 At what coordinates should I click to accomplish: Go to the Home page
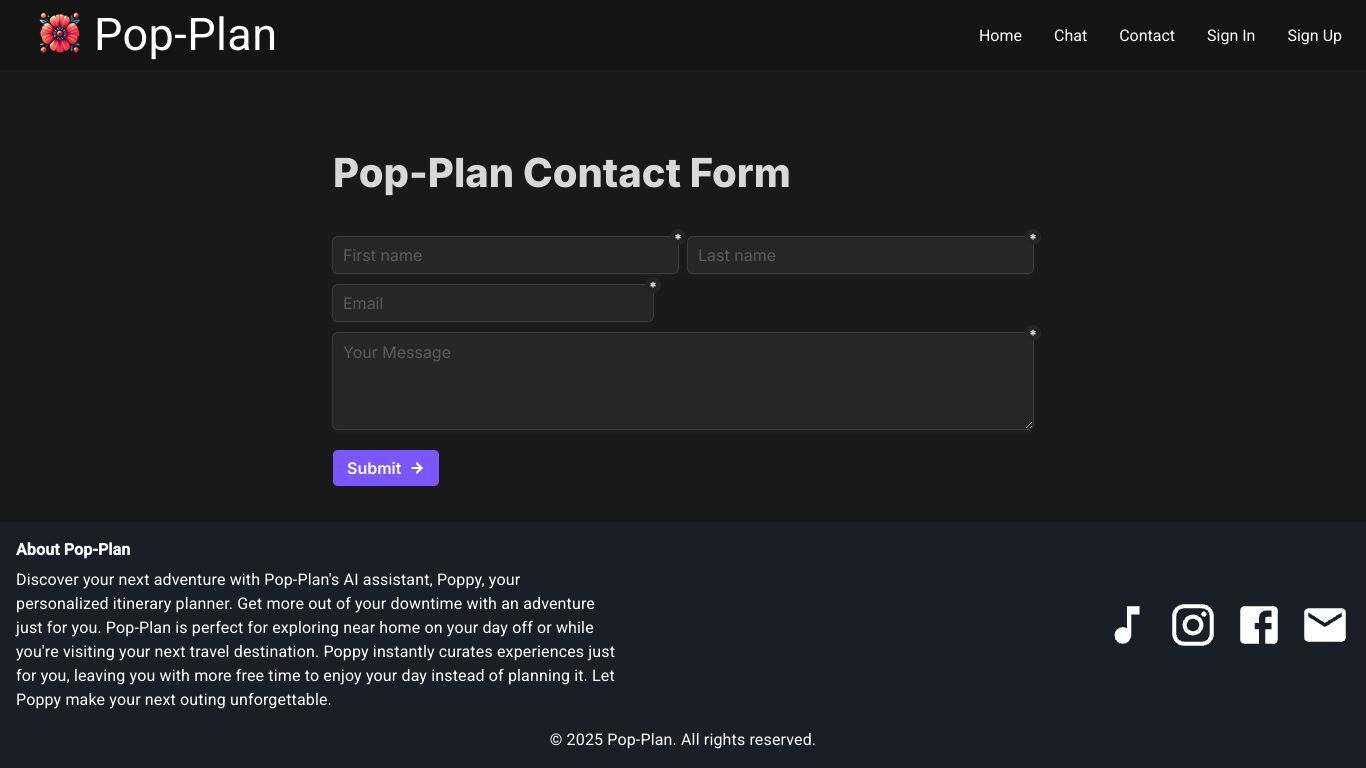[1000, 35]
